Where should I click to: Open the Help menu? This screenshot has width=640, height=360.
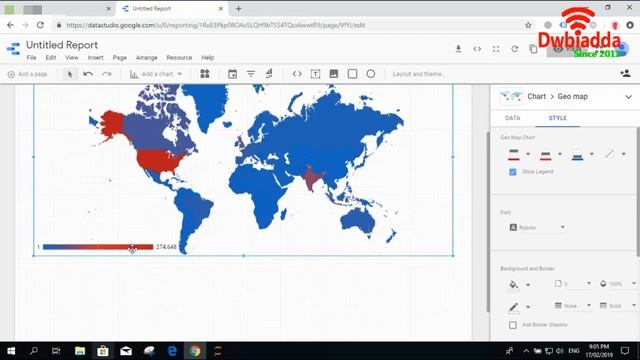[x=207, y=58]
